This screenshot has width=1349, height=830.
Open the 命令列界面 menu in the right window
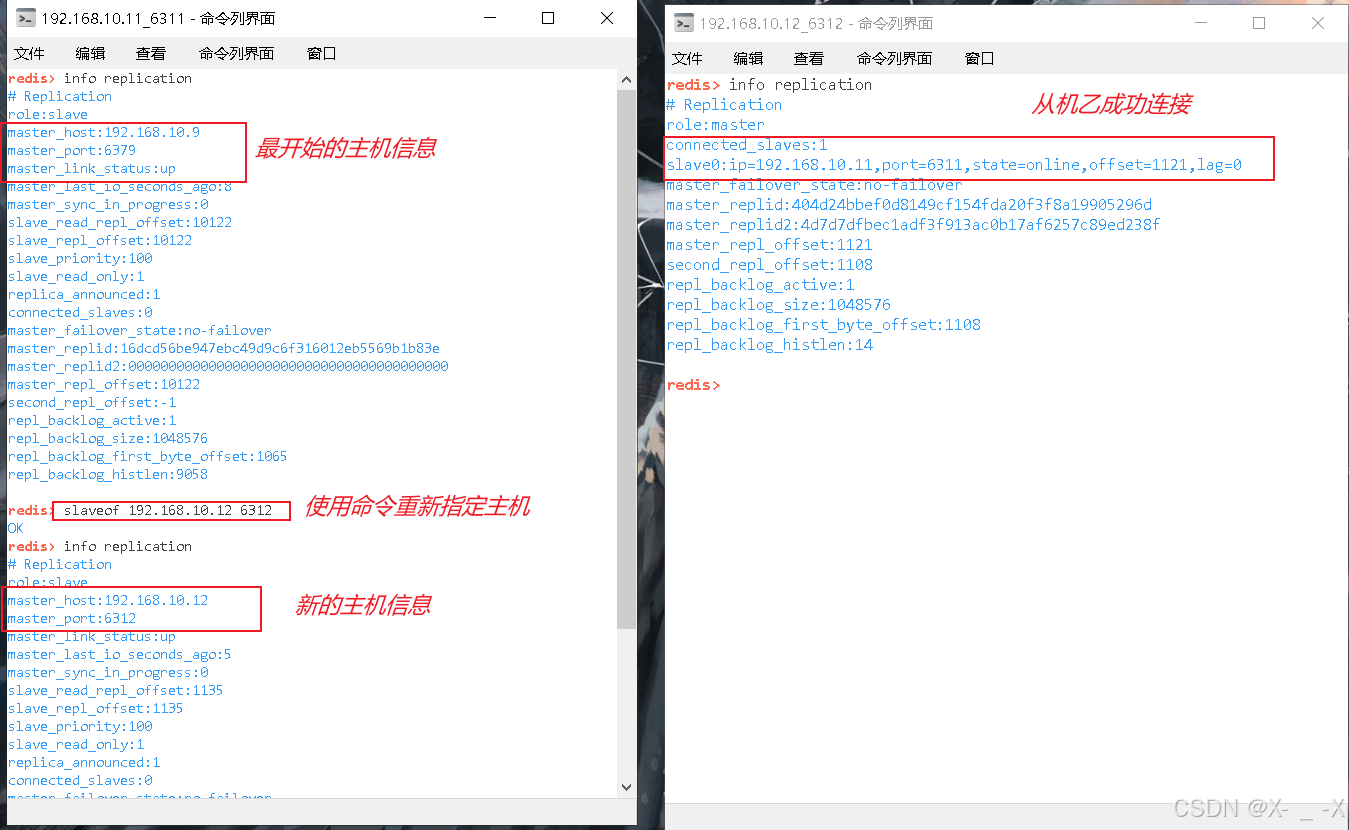tap(895, 59)
